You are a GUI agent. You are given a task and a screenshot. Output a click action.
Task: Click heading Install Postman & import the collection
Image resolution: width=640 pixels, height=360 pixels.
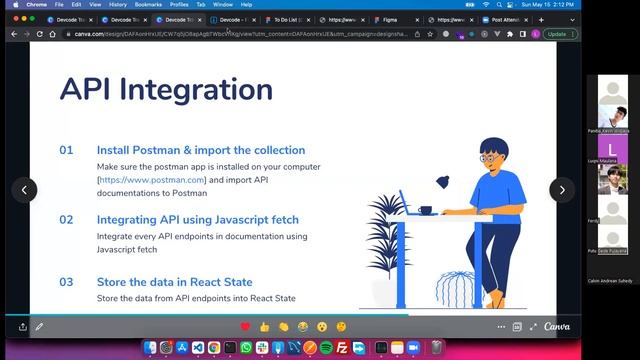pyautogui.click(x=201, y=150)
